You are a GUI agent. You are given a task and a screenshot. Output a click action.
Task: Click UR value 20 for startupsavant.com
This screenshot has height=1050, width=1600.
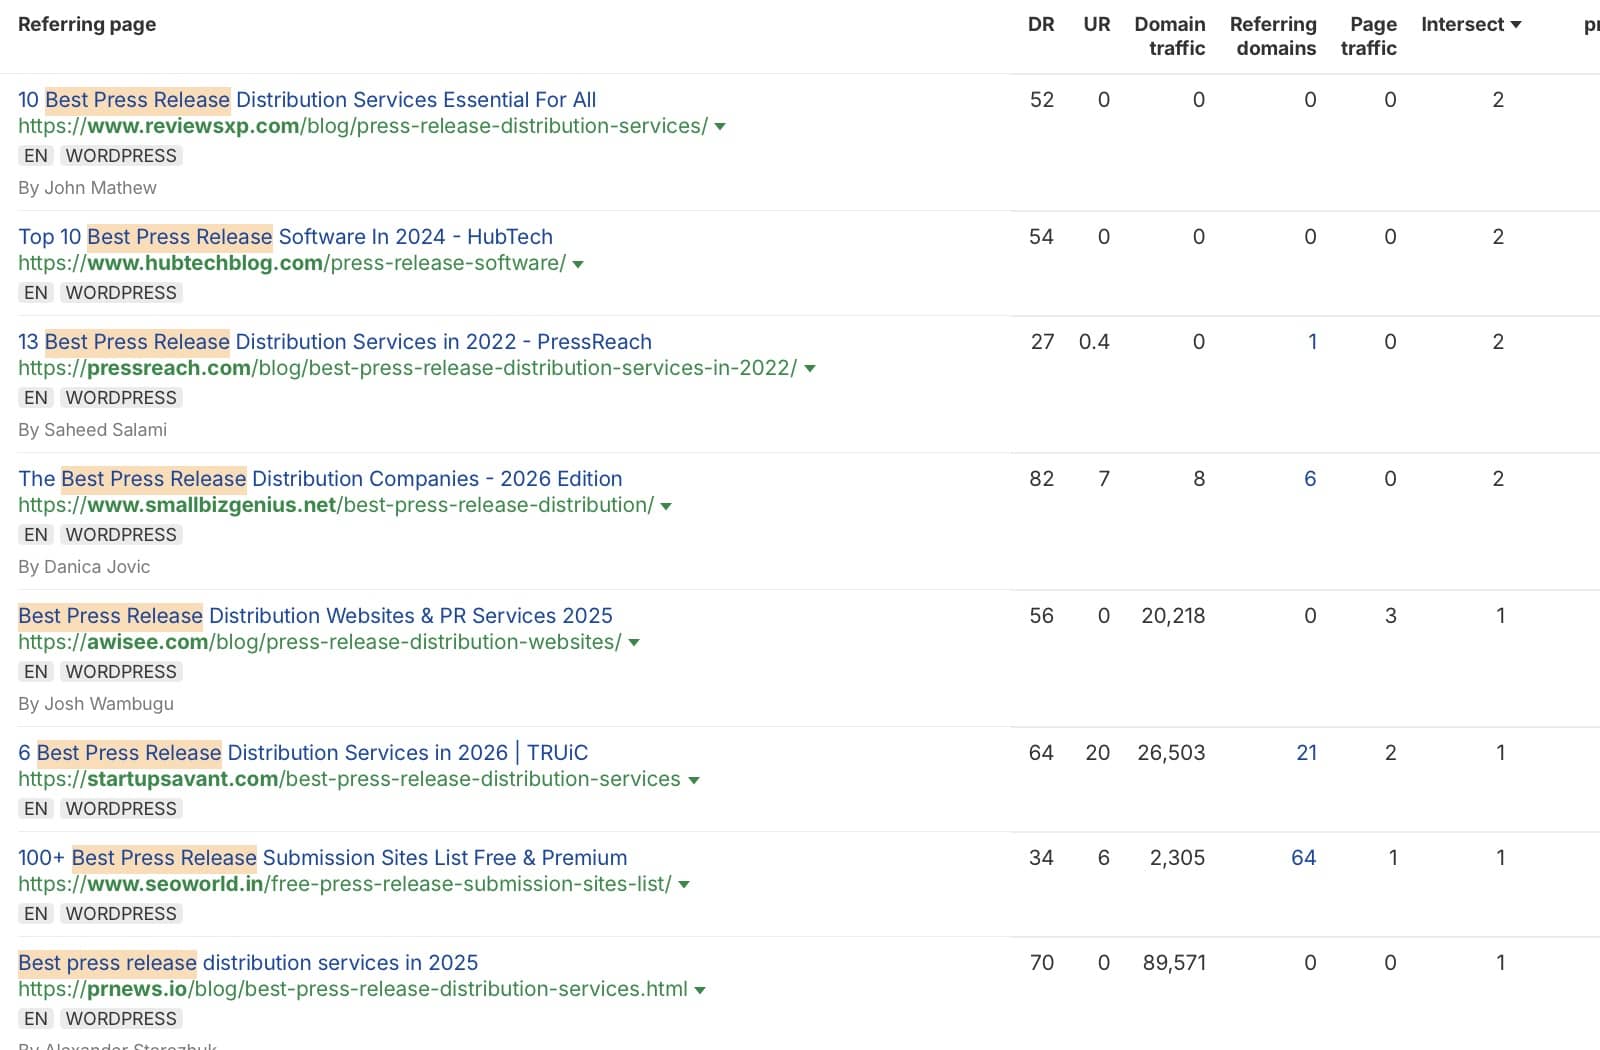1097,753
